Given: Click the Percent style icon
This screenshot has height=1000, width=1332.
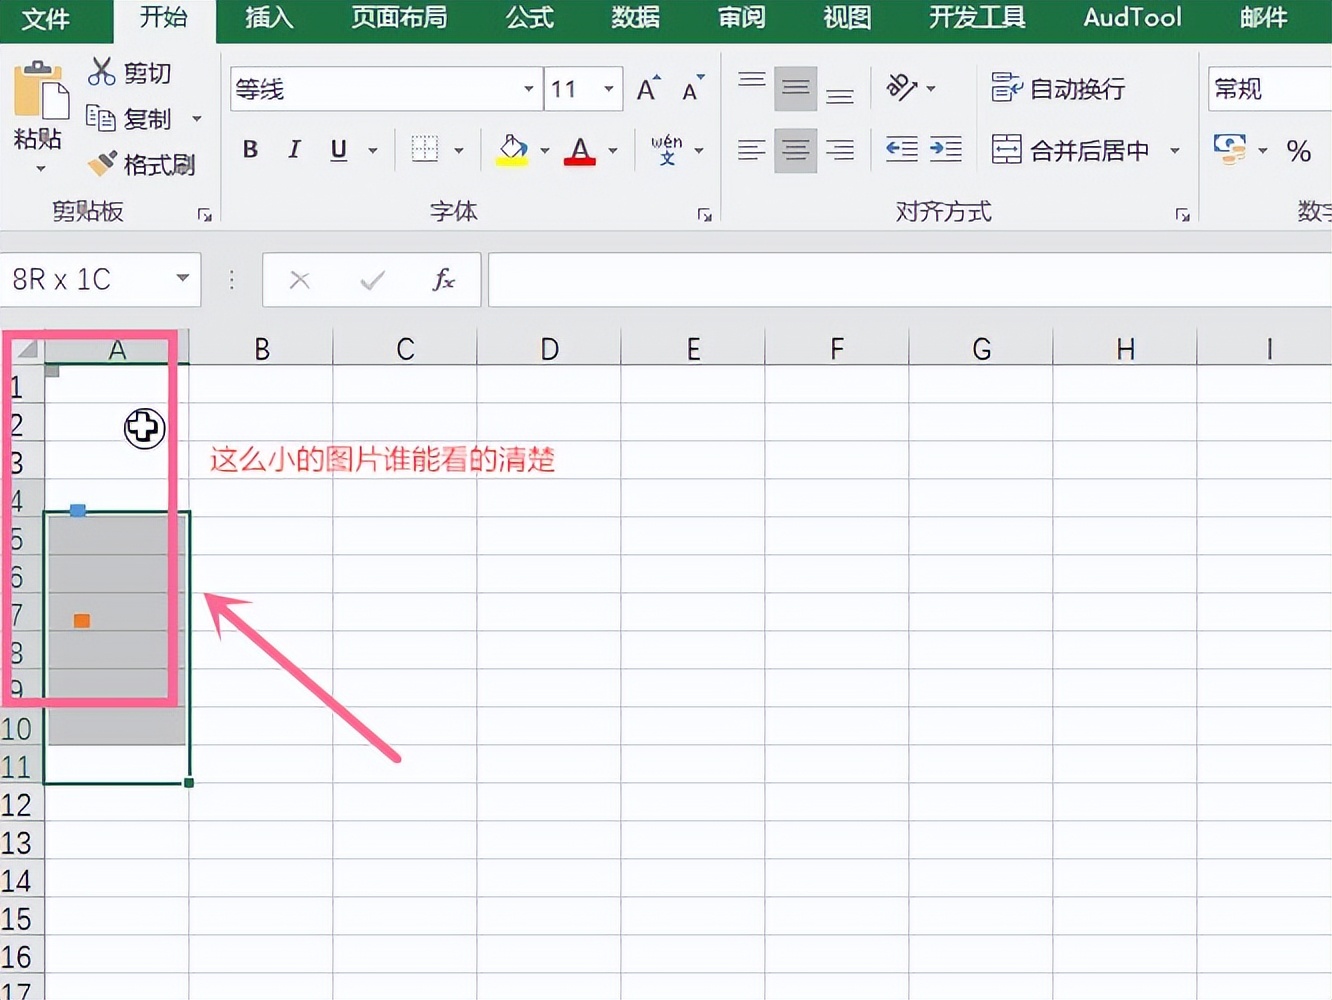Looking at the screenshot, I should [x=1299, y=150].
